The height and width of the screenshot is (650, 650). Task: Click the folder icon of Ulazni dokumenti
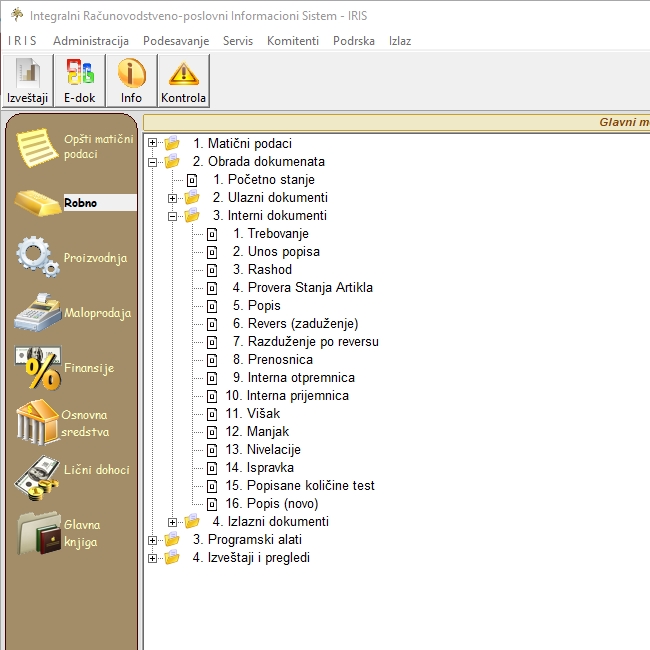(x=192, y=197)
